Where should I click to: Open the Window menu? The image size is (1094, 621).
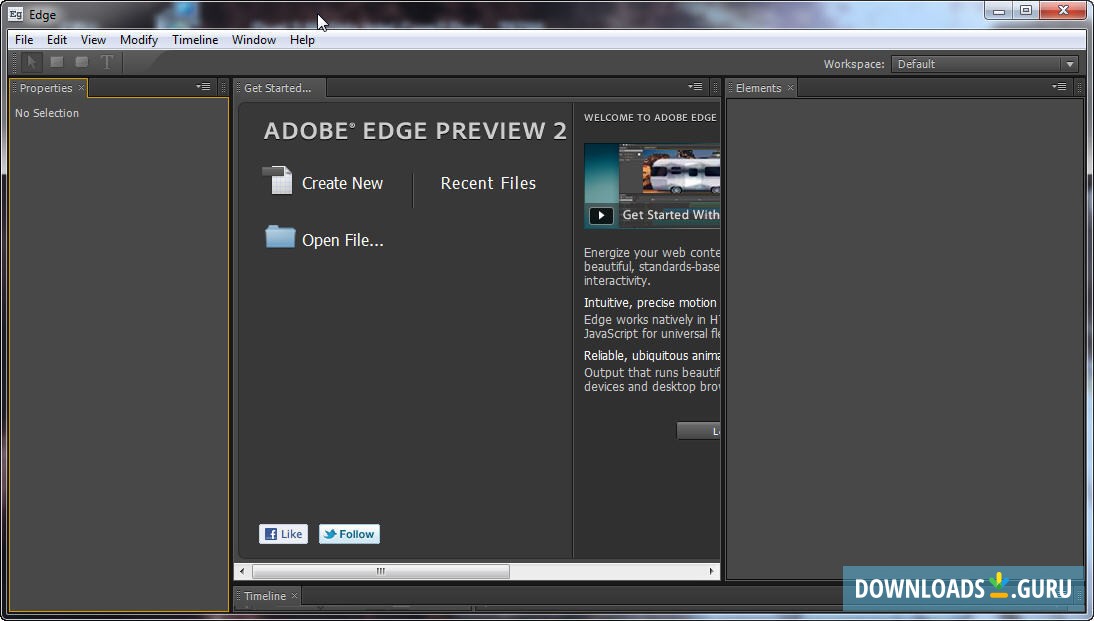(254, 40)
